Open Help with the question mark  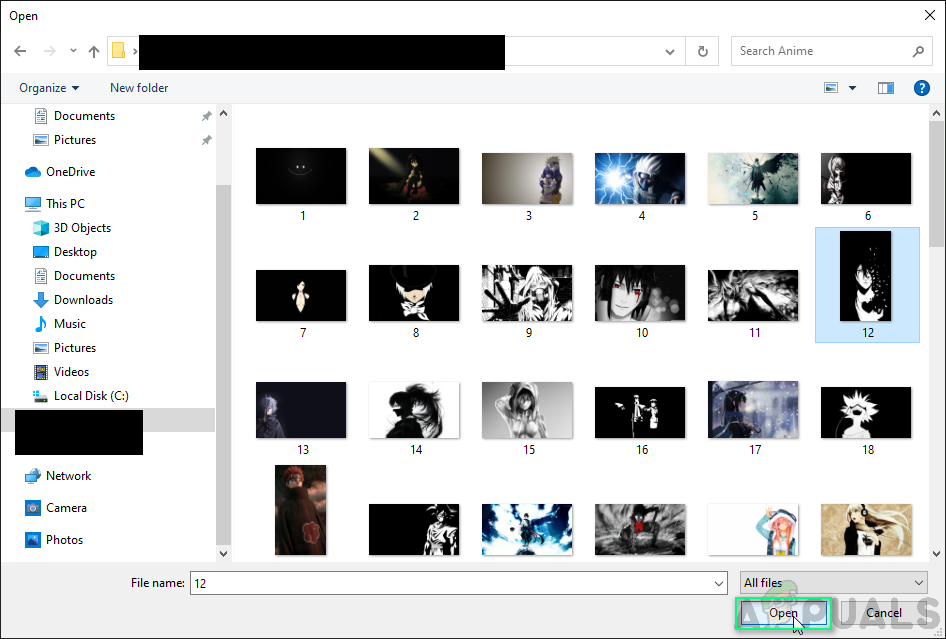(x=921, y=88)
